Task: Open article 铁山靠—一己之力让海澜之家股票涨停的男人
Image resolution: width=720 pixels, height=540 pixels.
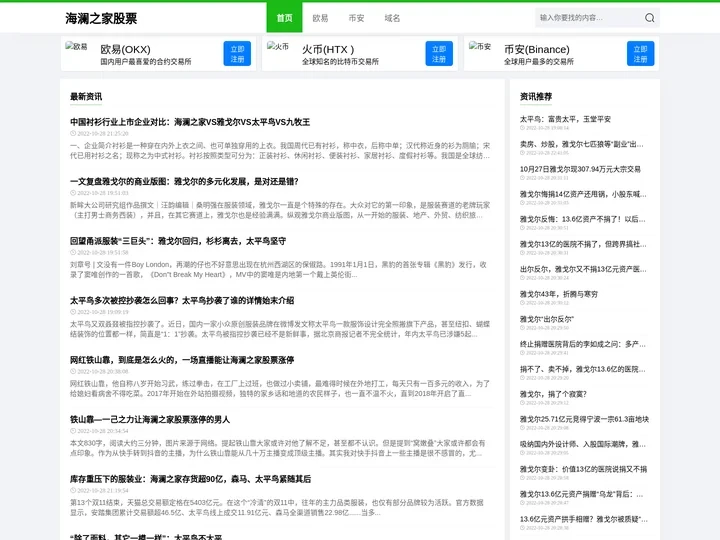Action: coord(150,419)
